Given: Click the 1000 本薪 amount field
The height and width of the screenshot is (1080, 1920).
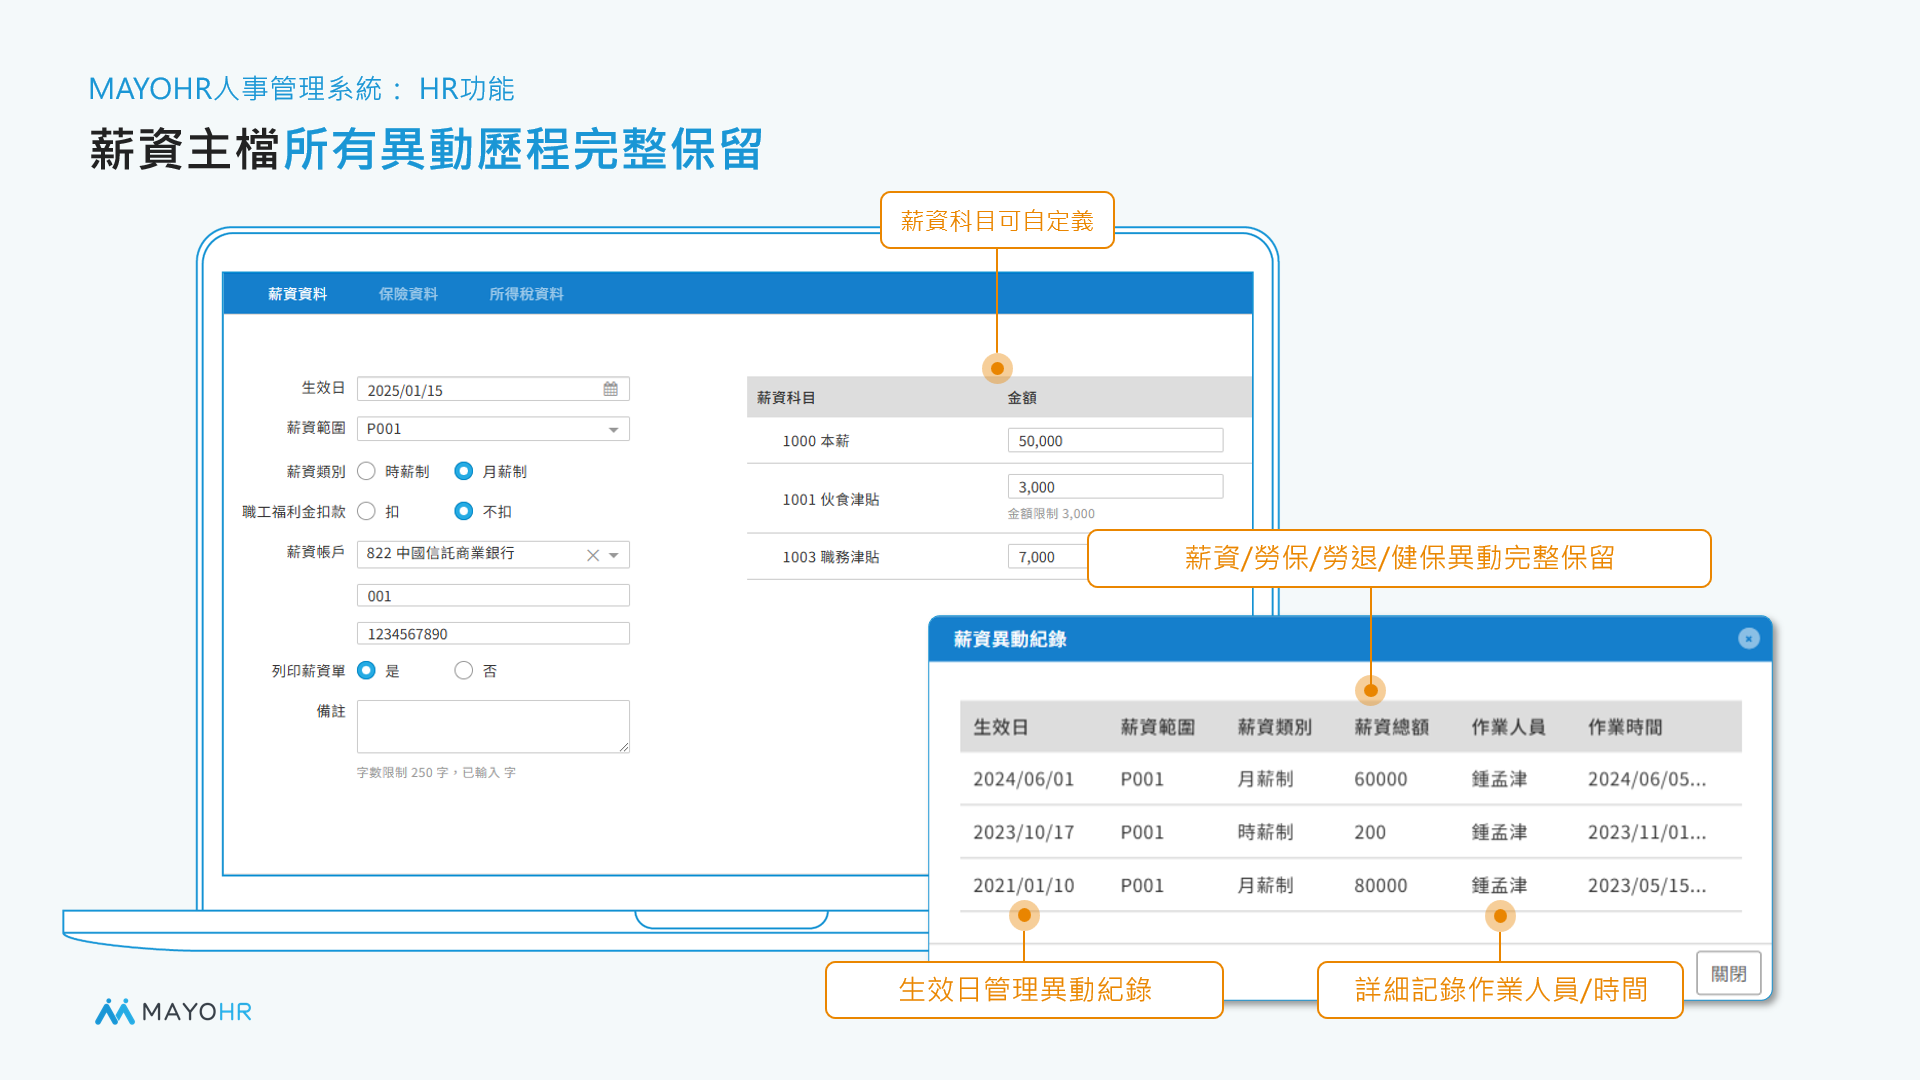Looking at the screenshot, I should tap(1114, 441).
